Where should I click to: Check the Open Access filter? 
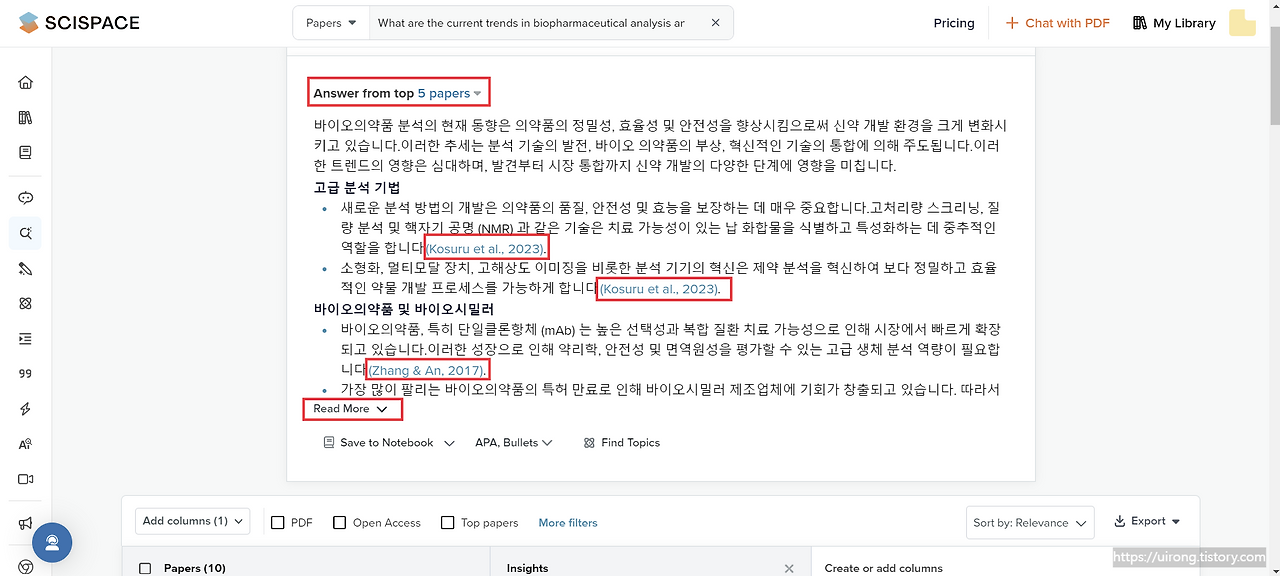[337, 521]
